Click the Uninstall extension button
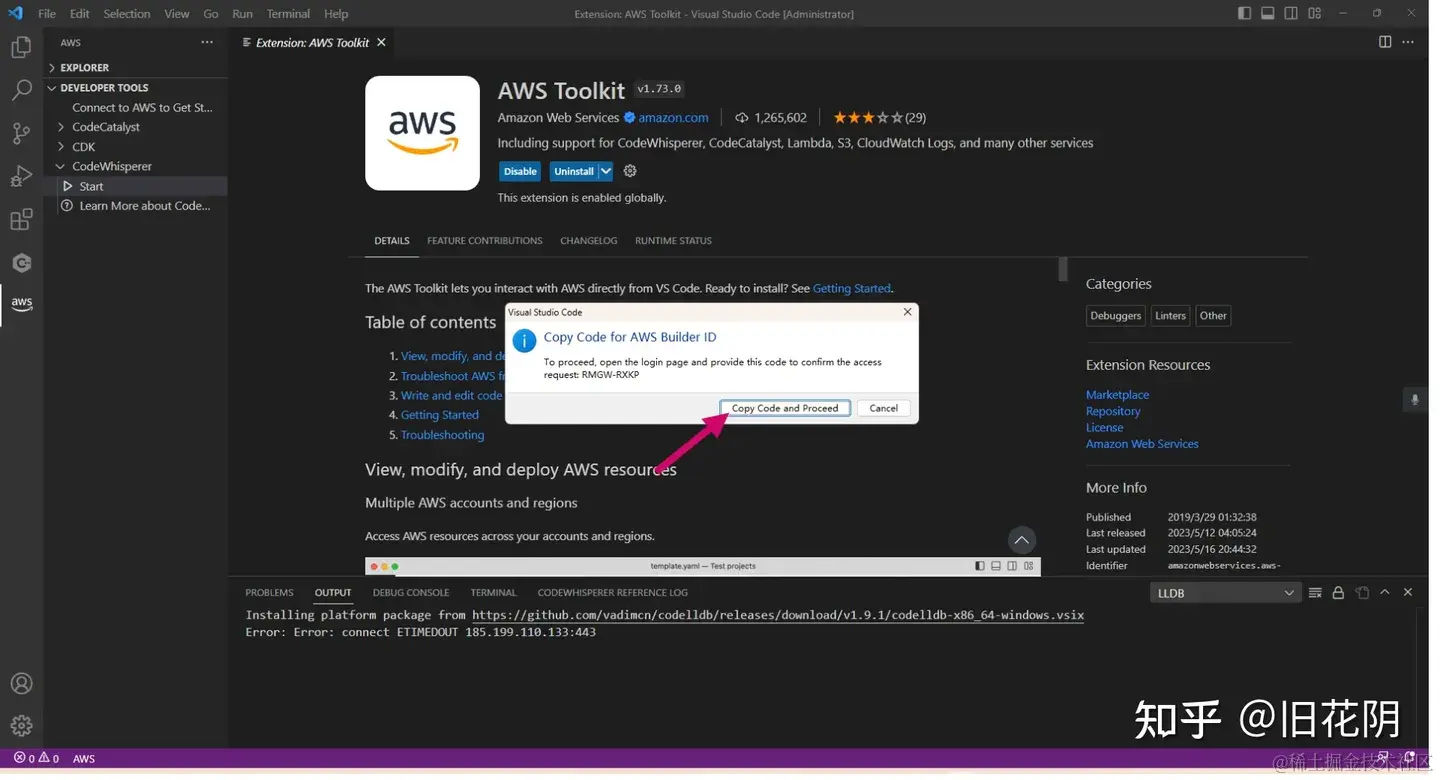1440x780 pixels. 574,171
